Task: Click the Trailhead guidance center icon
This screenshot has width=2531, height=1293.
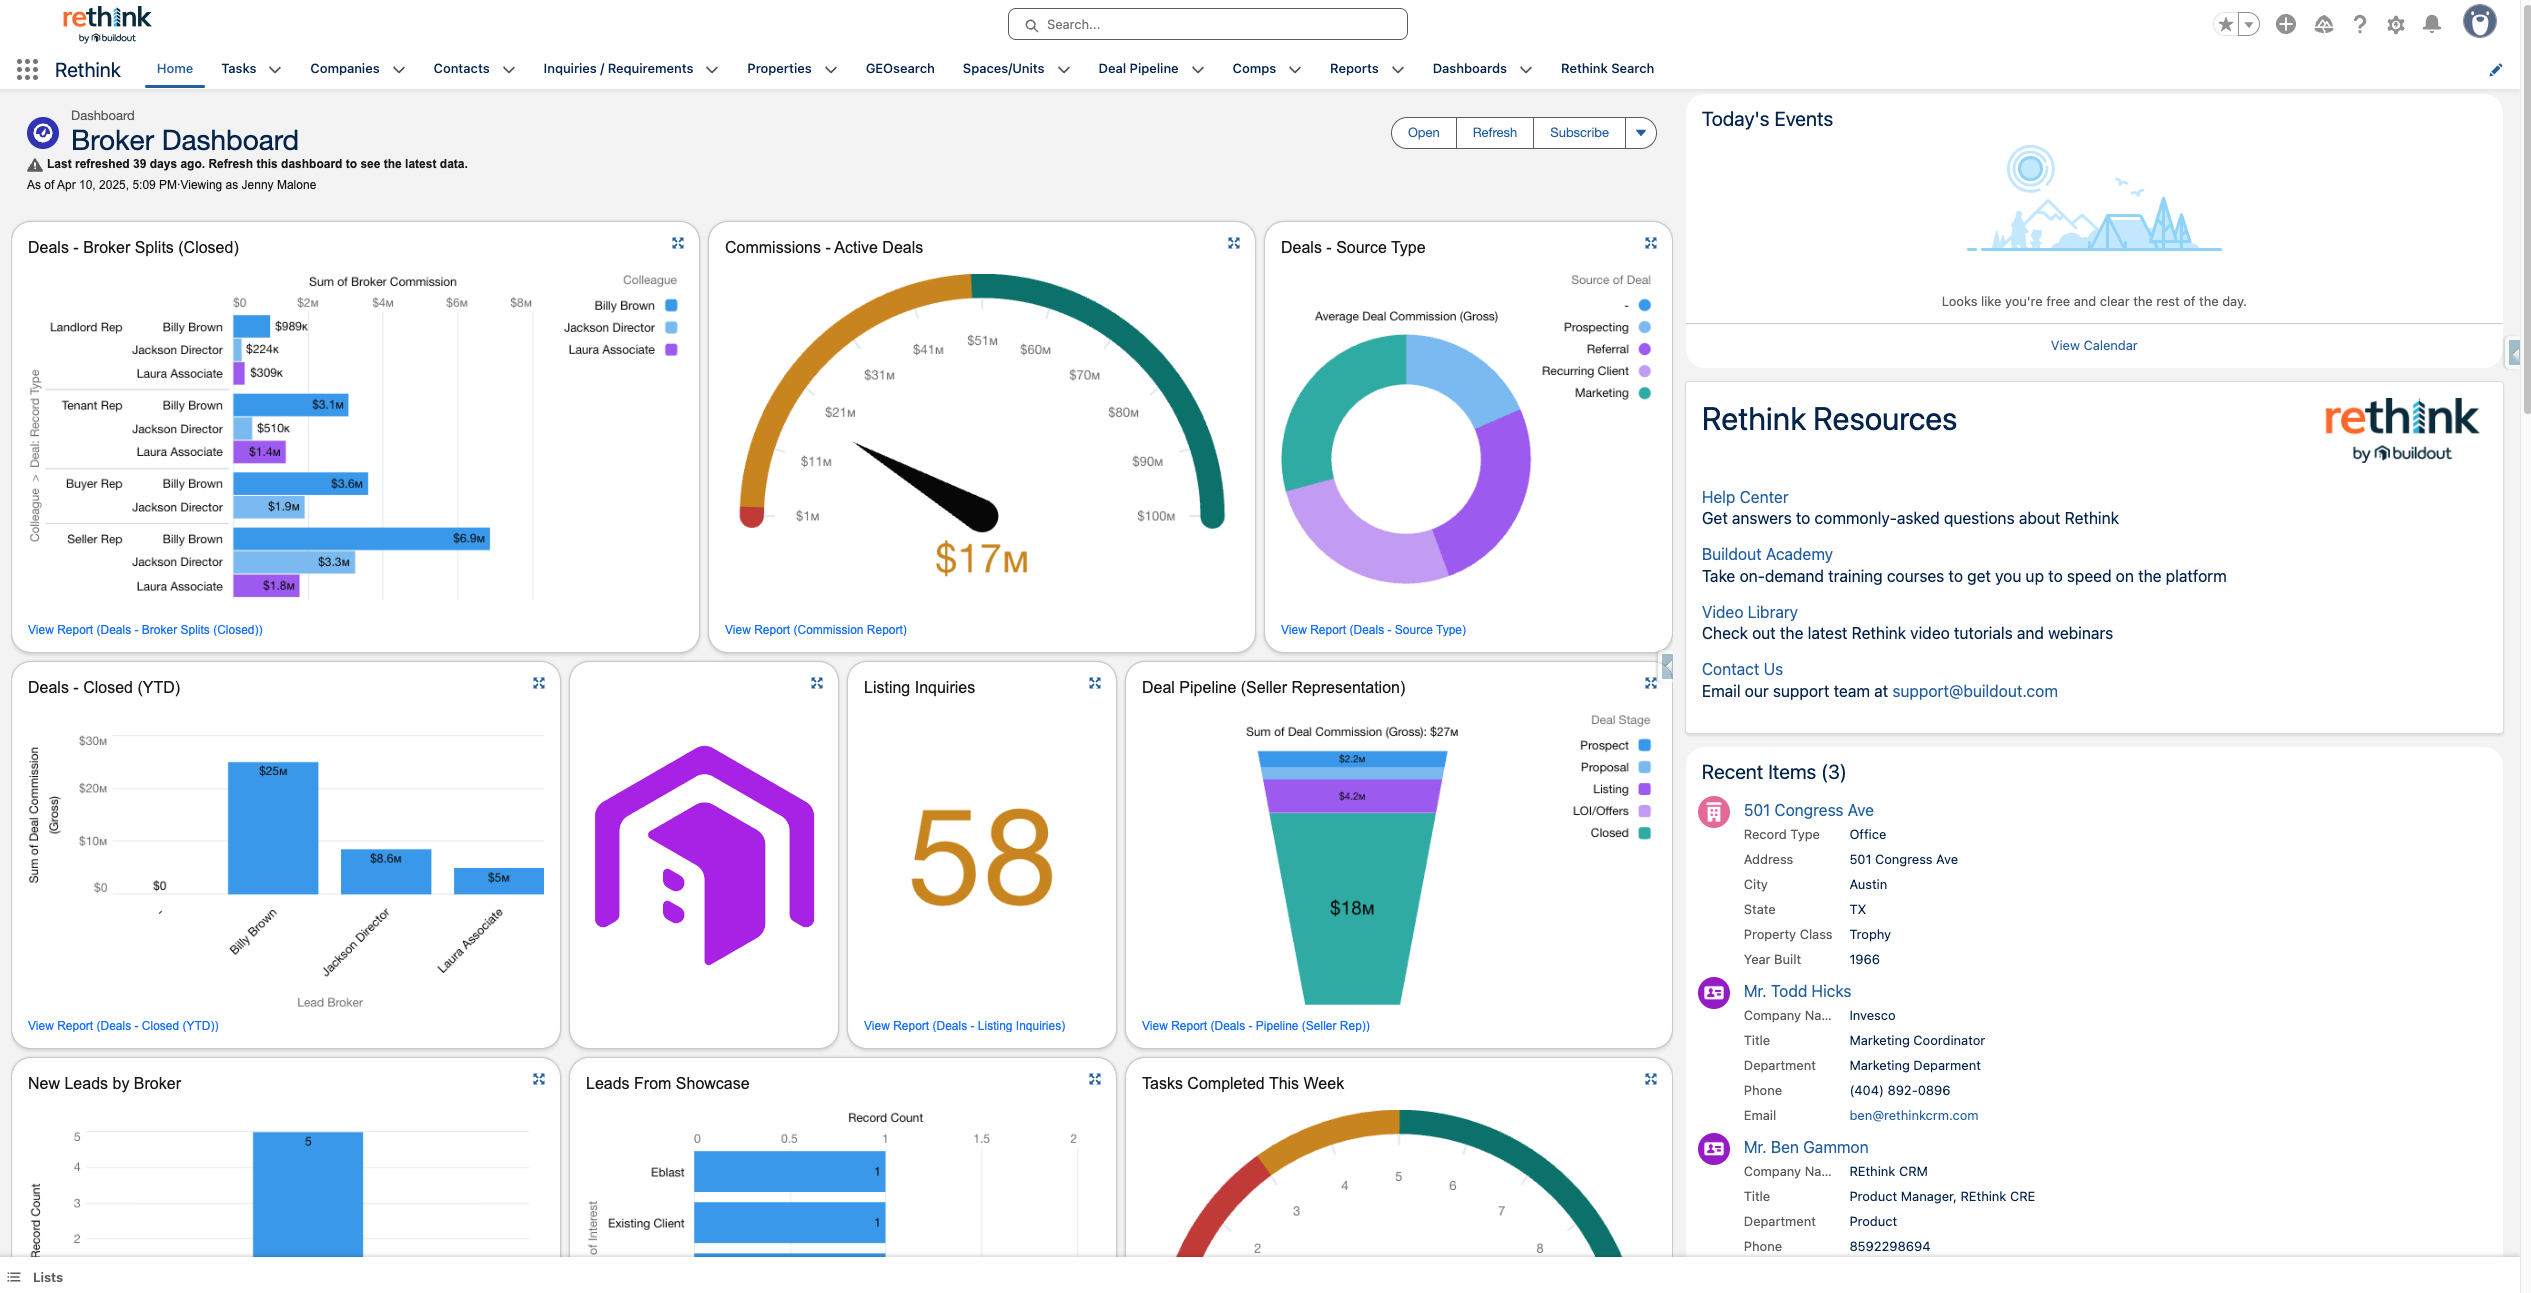Action: pyautogui.click(x=2324, y=24)
